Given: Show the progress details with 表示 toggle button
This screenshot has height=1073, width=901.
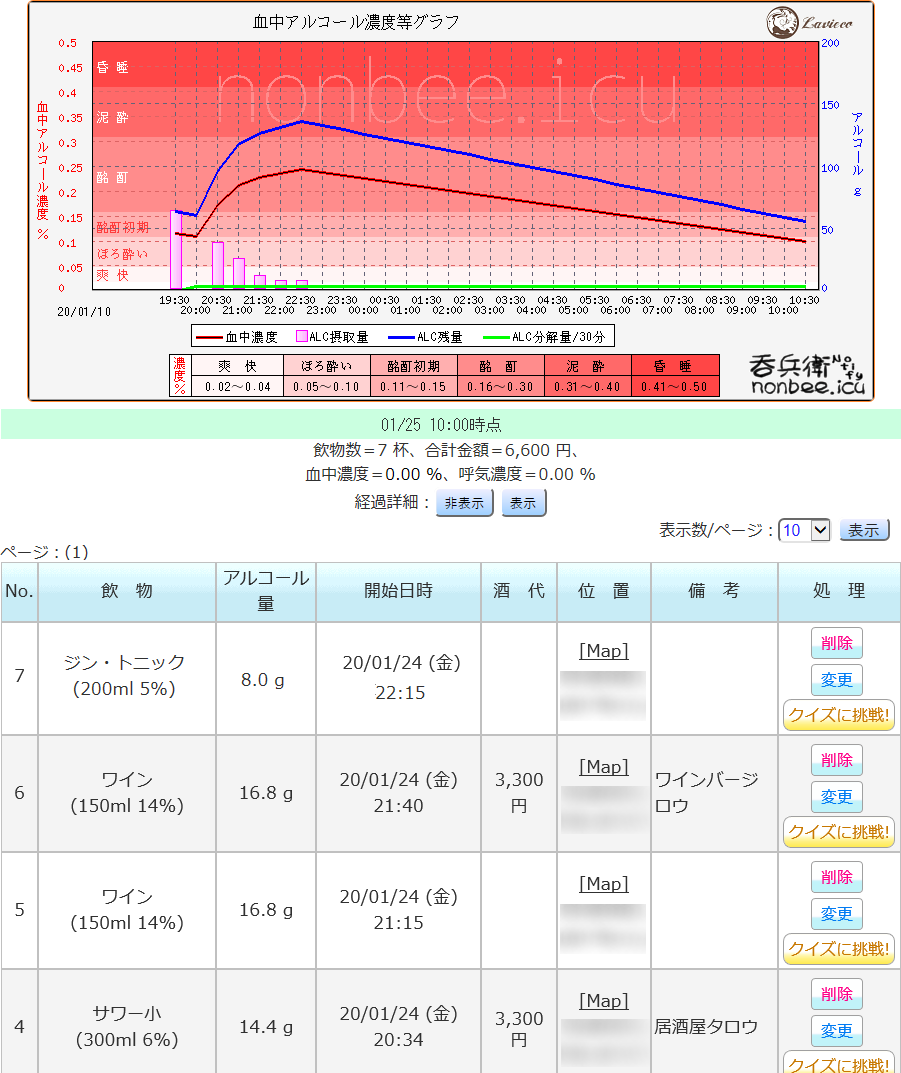Looking at the screenshot, I should point(523,503).
